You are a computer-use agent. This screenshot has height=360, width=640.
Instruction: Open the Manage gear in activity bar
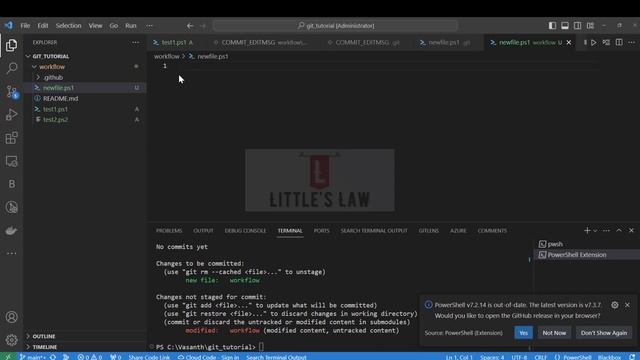(11, 340)
